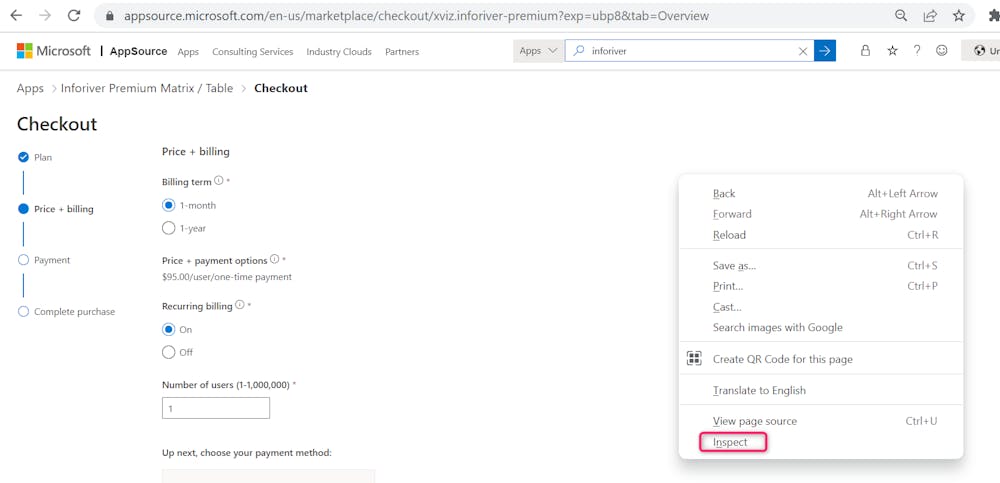1000x483 pixels.
Task: Select the Complete purchase step
Action: (66, 311)
